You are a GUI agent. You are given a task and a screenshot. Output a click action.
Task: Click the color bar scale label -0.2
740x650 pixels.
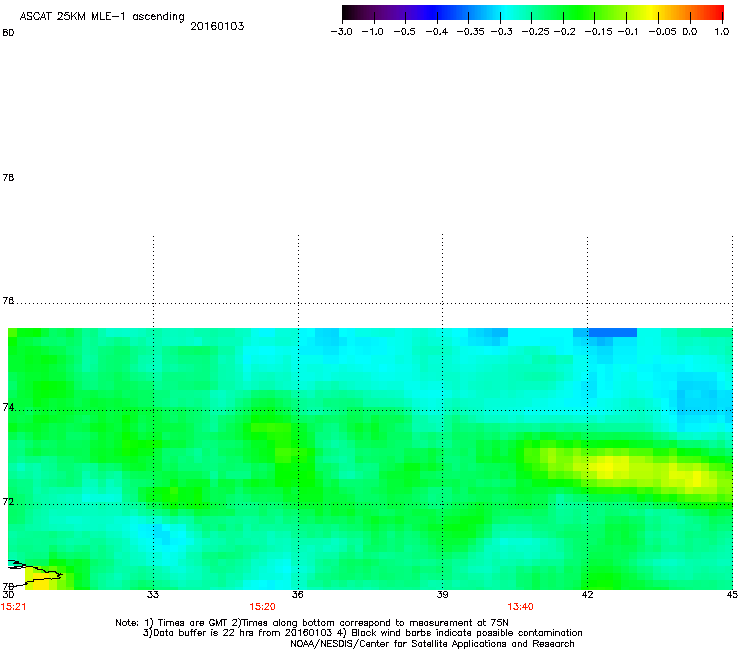pos(564,32)
